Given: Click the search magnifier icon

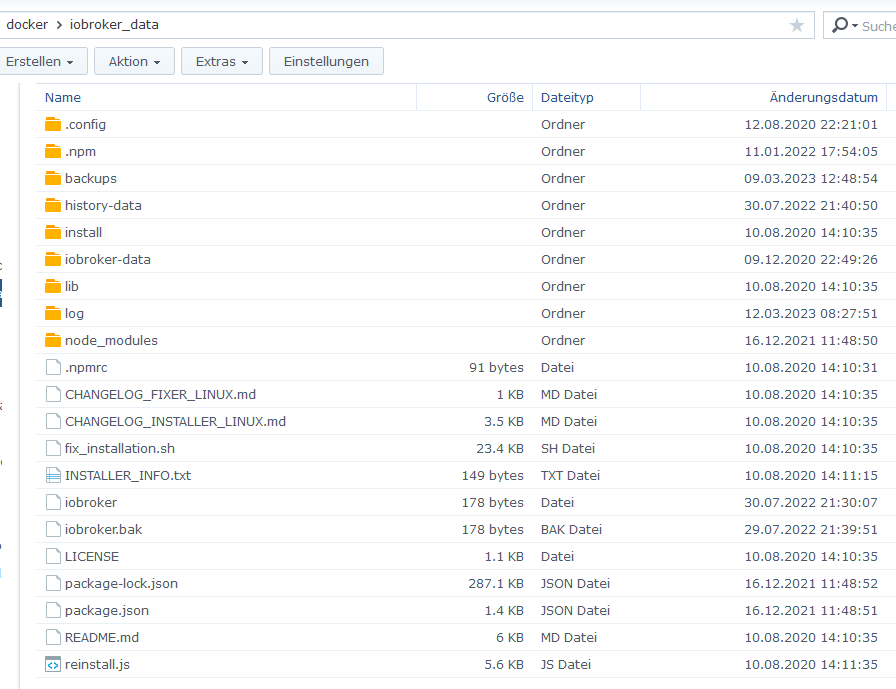Looking at the screenshot, I should click(x=840, y=25).
